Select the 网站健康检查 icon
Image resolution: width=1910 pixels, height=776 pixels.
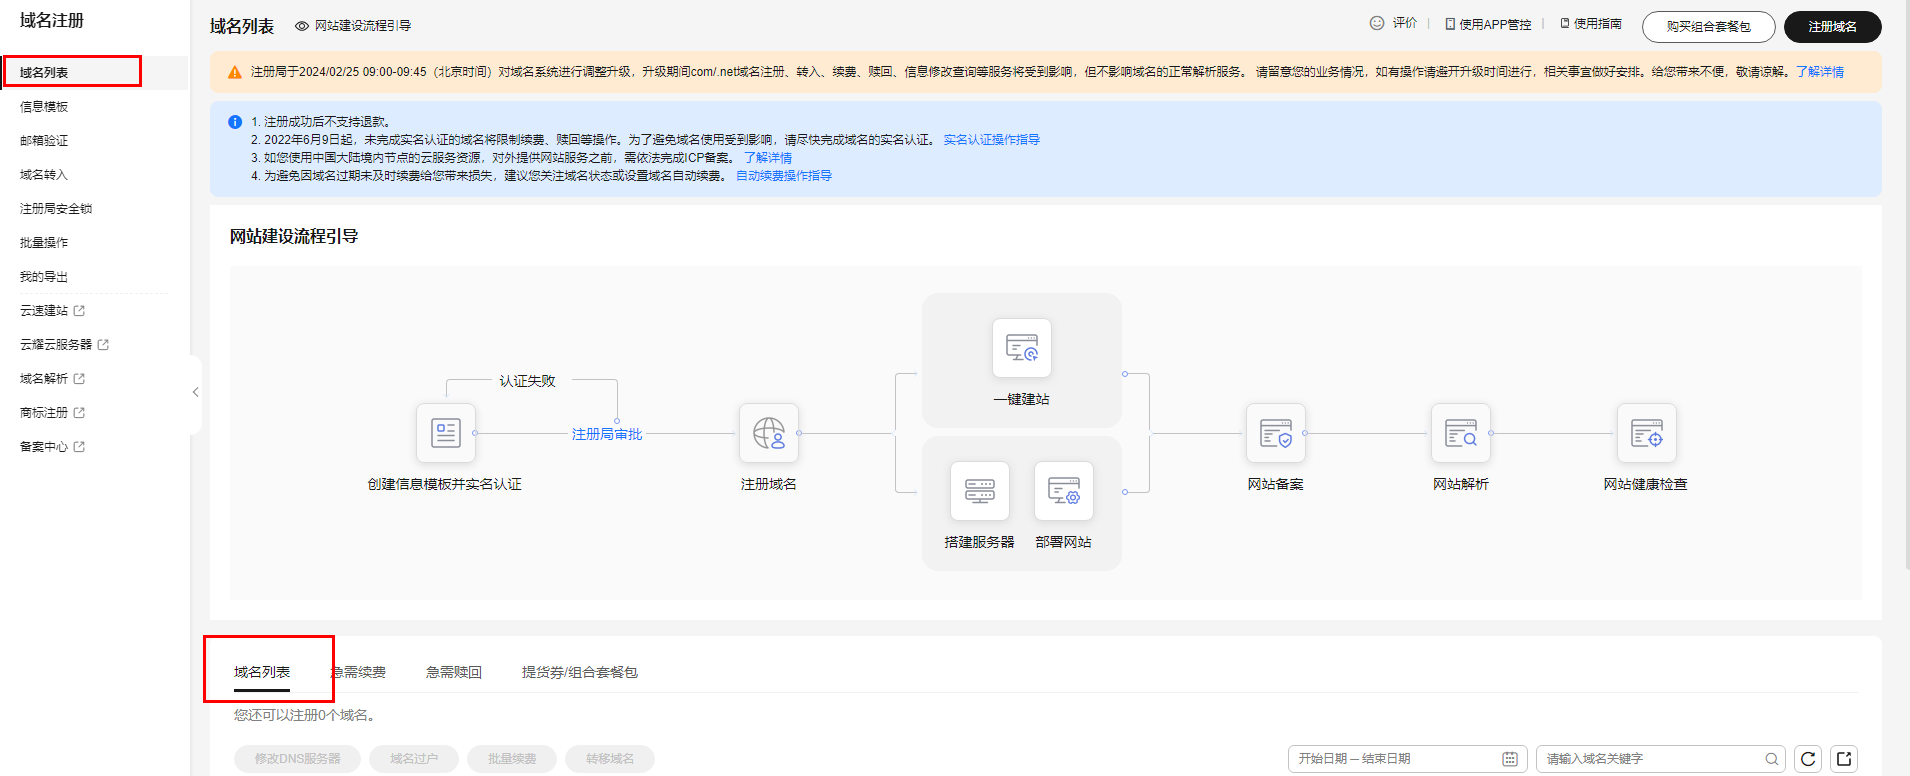point(1646,433)
